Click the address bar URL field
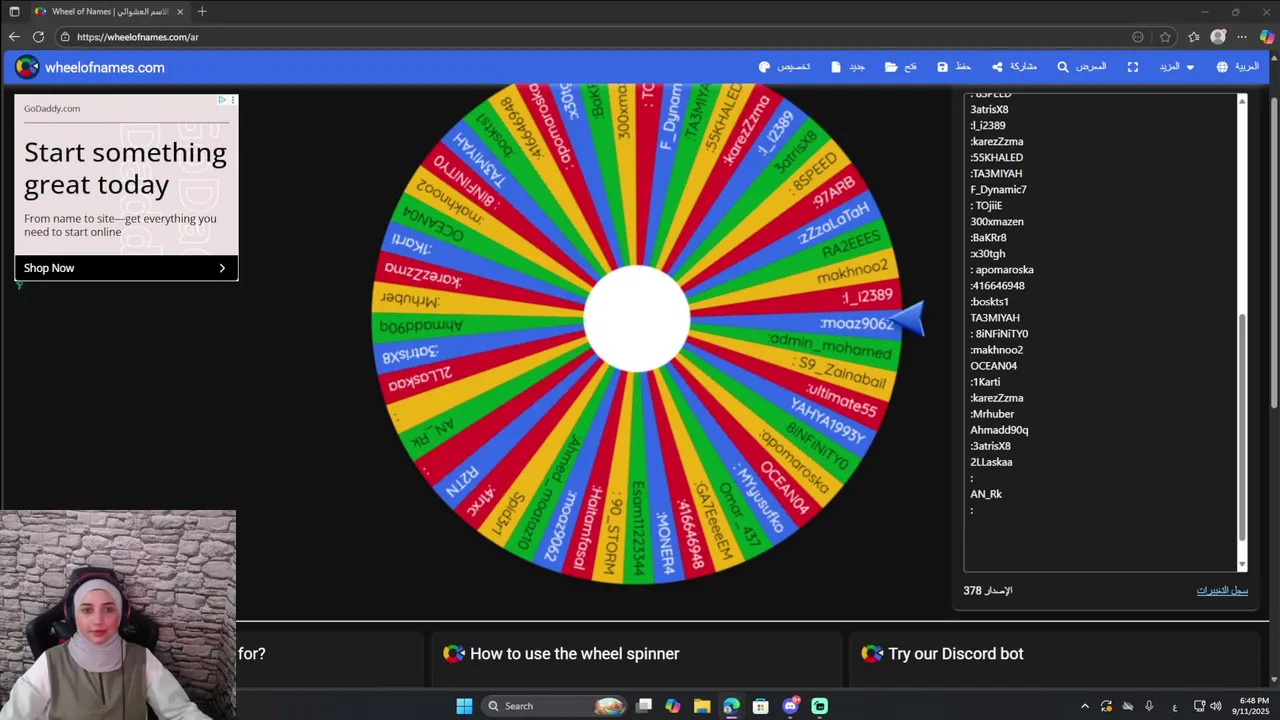The width and height of the screenshot is (1280, 720). click(x=600, y=37)
